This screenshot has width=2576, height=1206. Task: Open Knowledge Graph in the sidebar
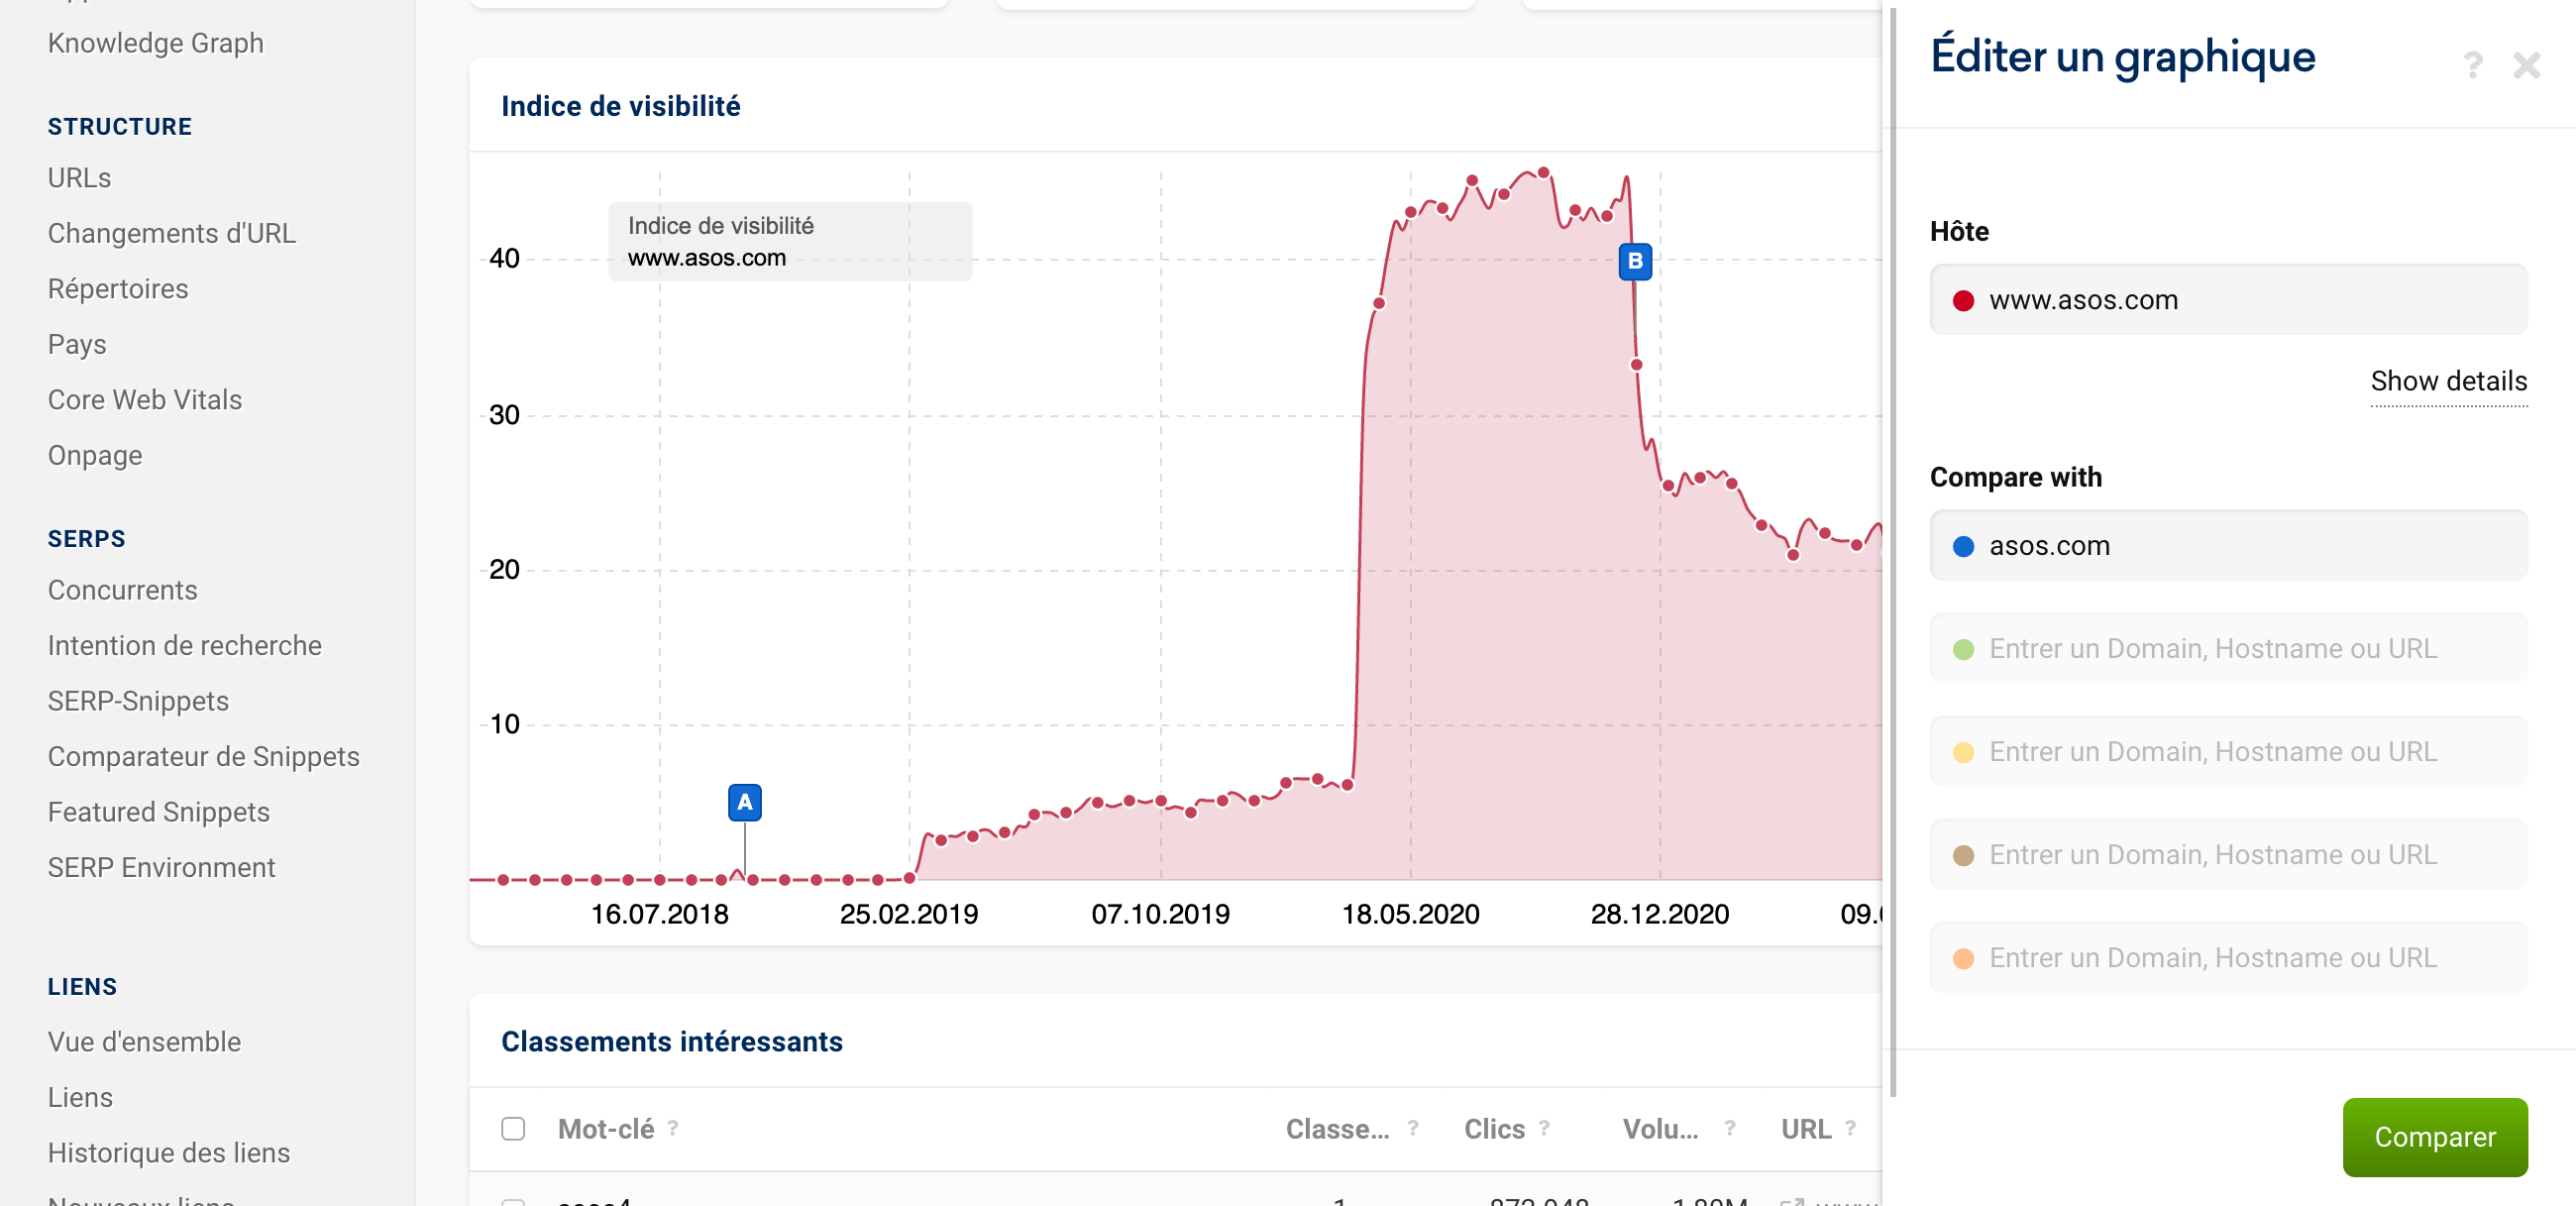click(156, 43)
